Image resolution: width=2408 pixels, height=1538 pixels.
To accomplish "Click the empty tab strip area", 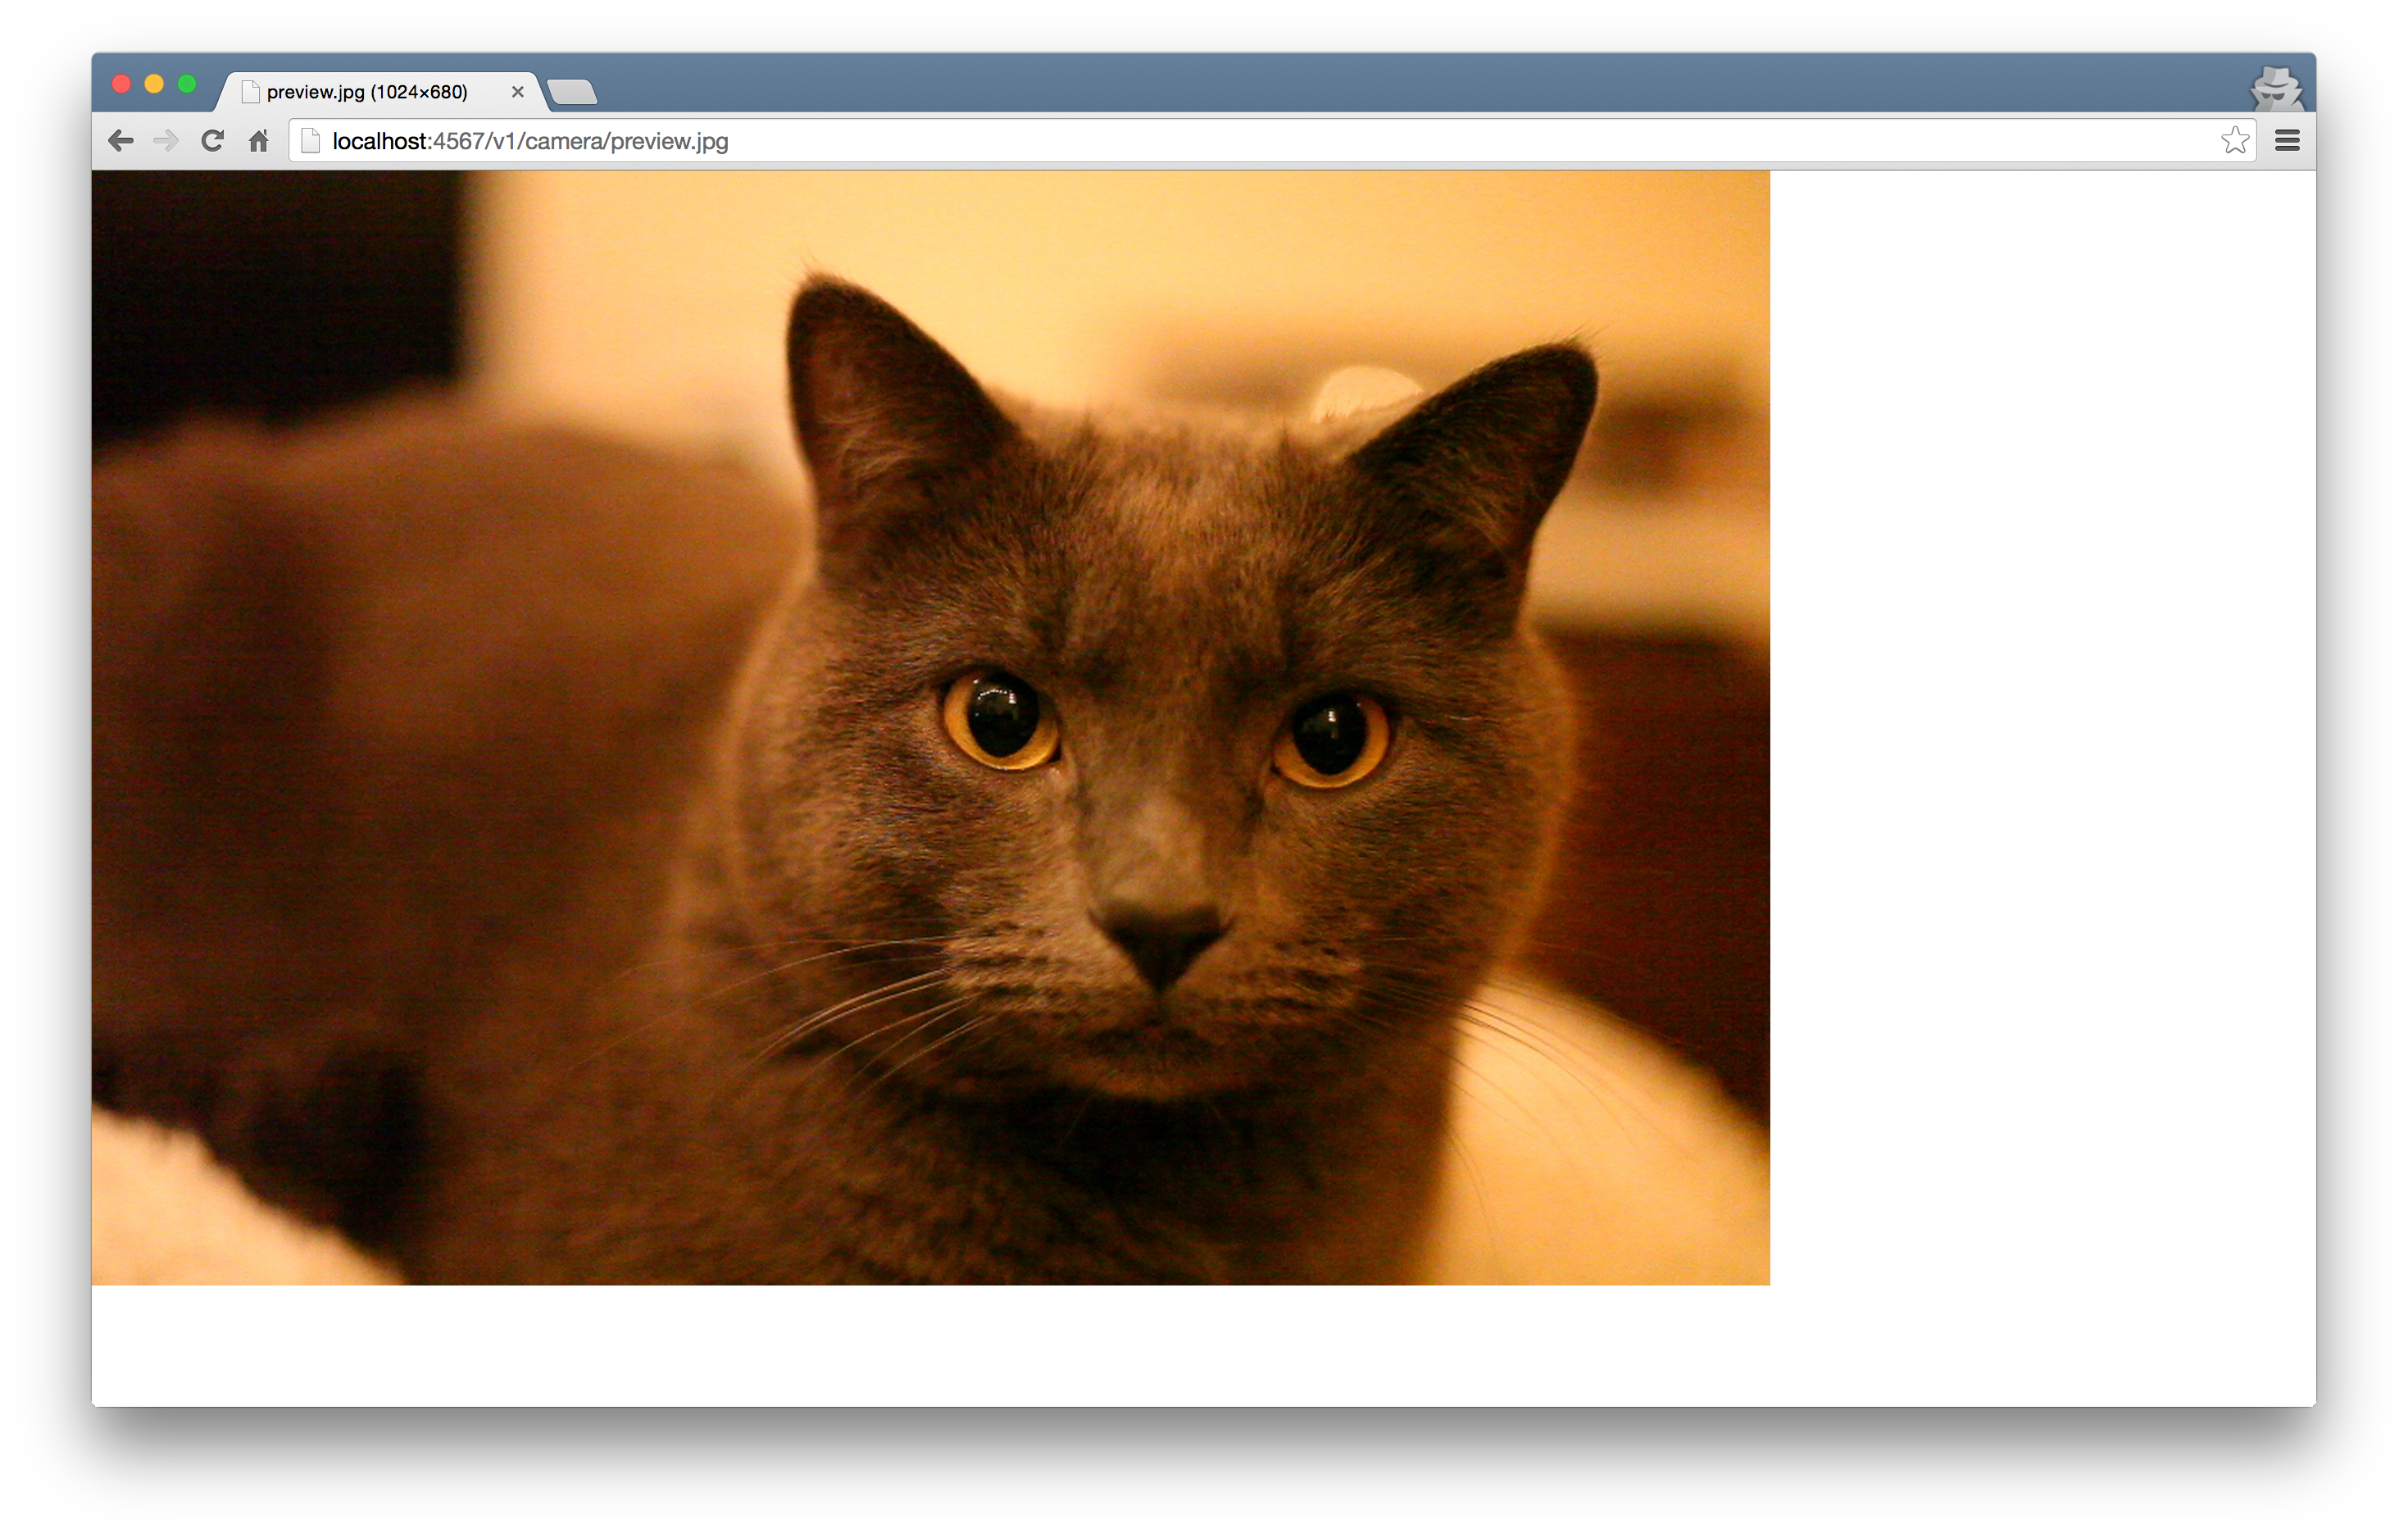I will click(1400, 82).
